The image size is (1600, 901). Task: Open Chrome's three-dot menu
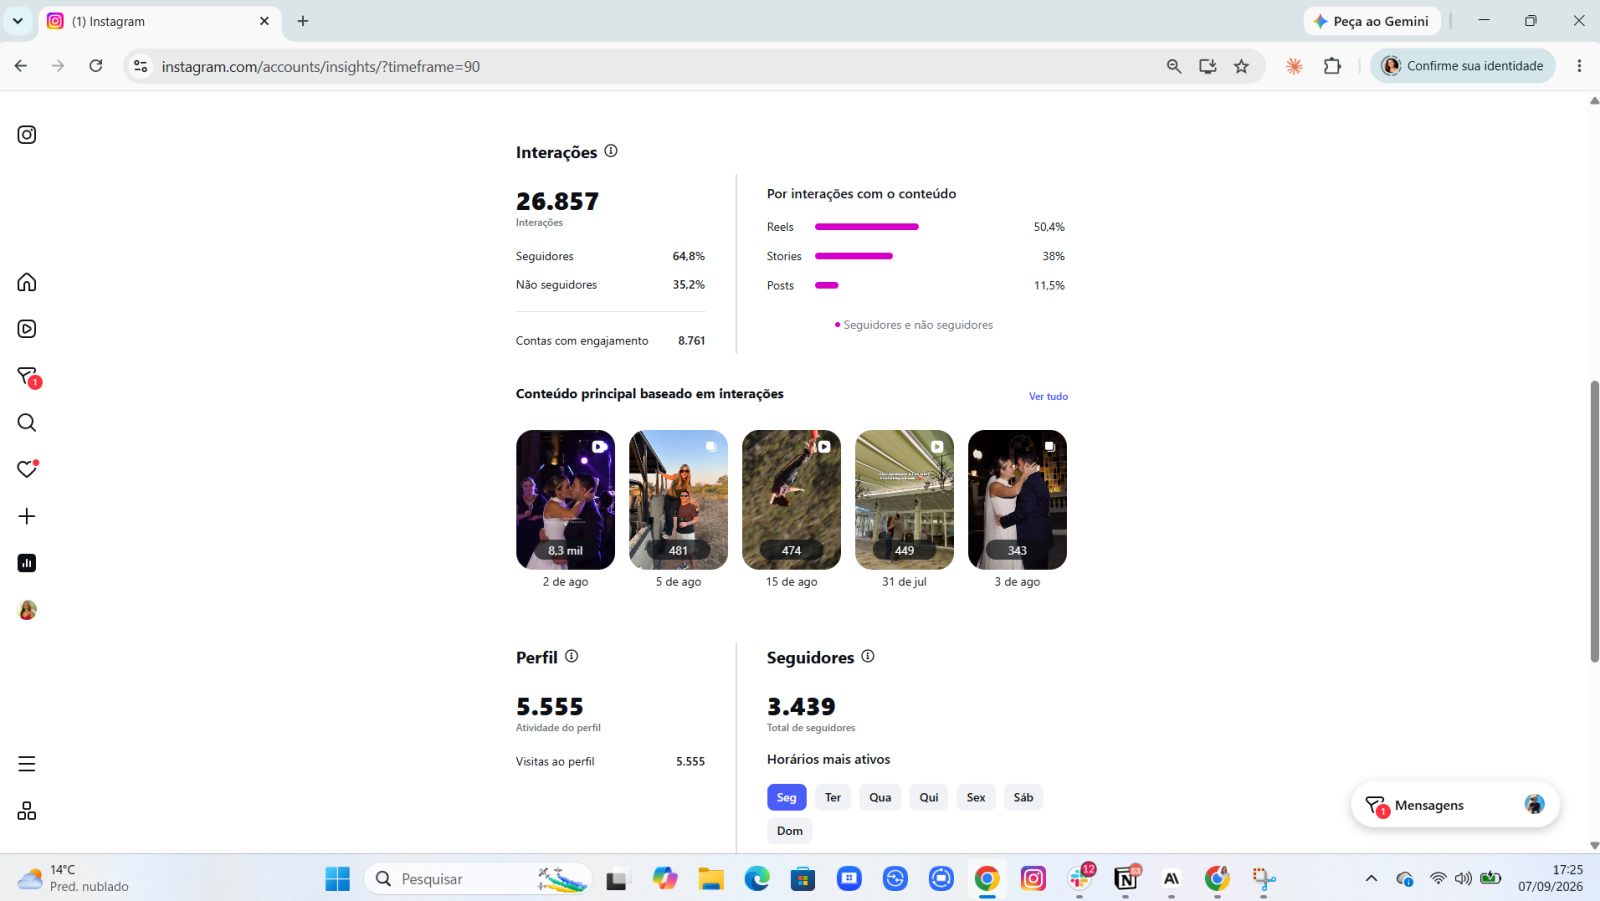[1579, 66]
